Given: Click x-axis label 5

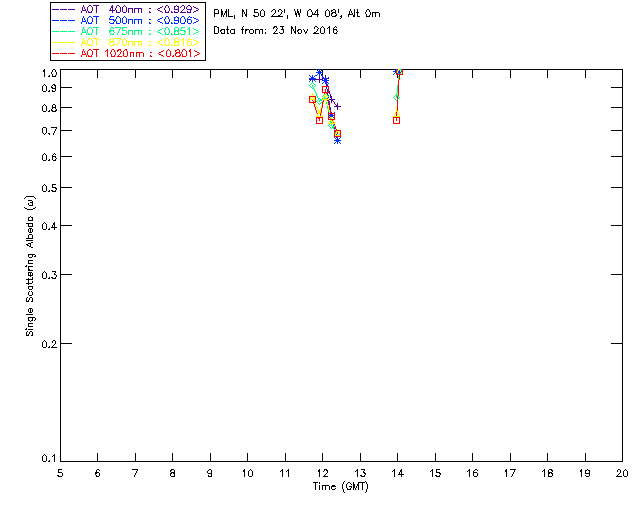Looking at the screenshot, I should pos(60,474).
